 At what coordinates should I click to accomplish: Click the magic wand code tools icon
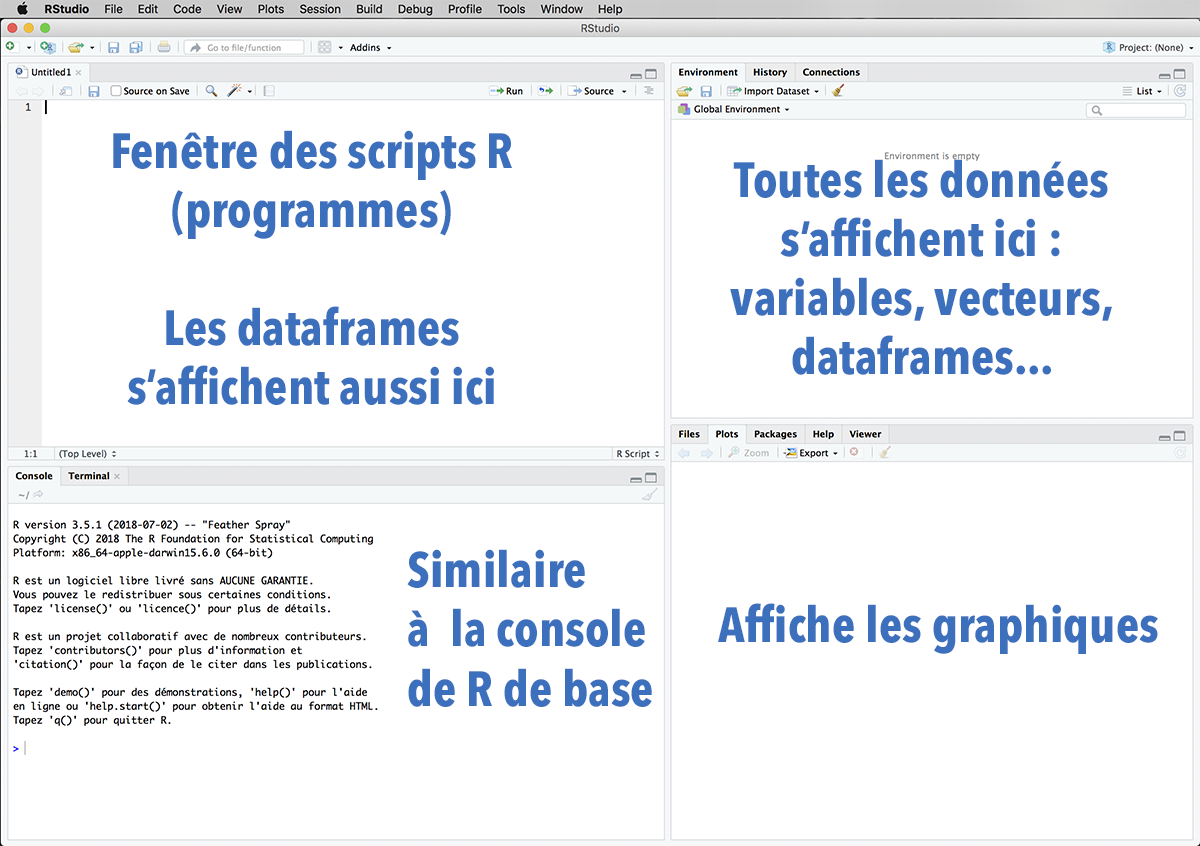(x=235, y=91)
